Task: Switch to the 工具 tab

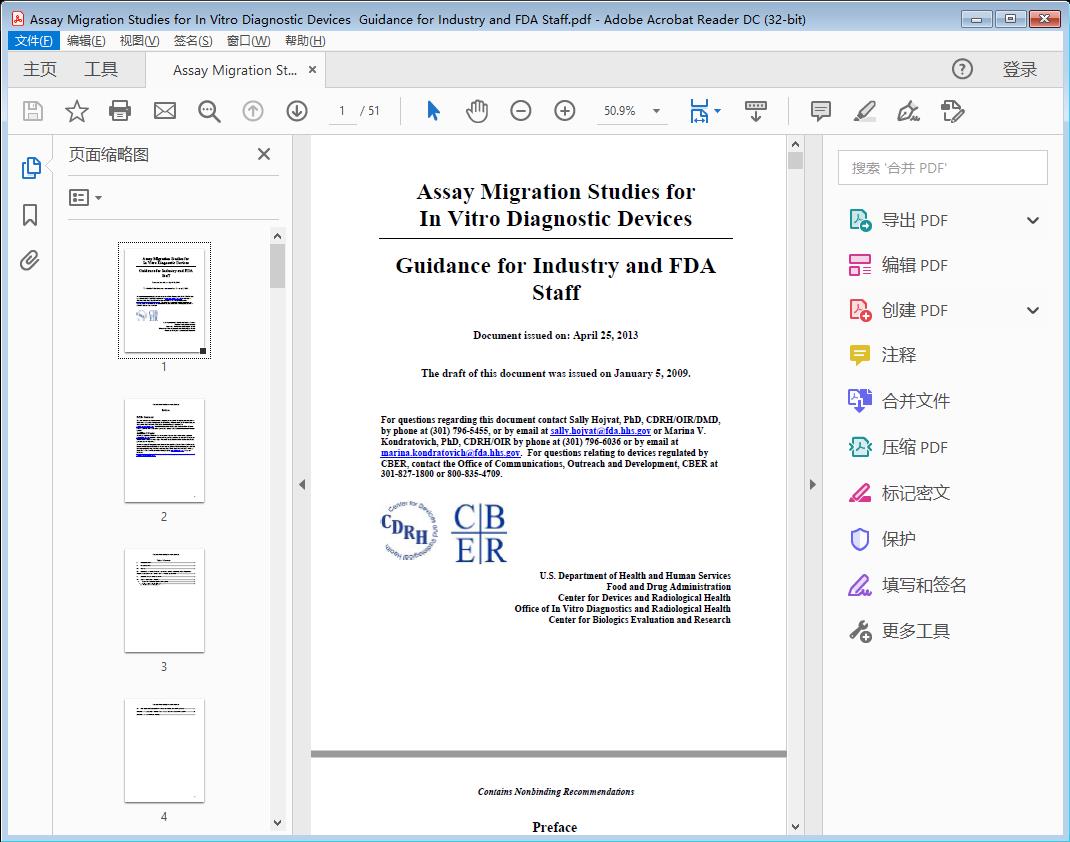Action: (101, 69)
